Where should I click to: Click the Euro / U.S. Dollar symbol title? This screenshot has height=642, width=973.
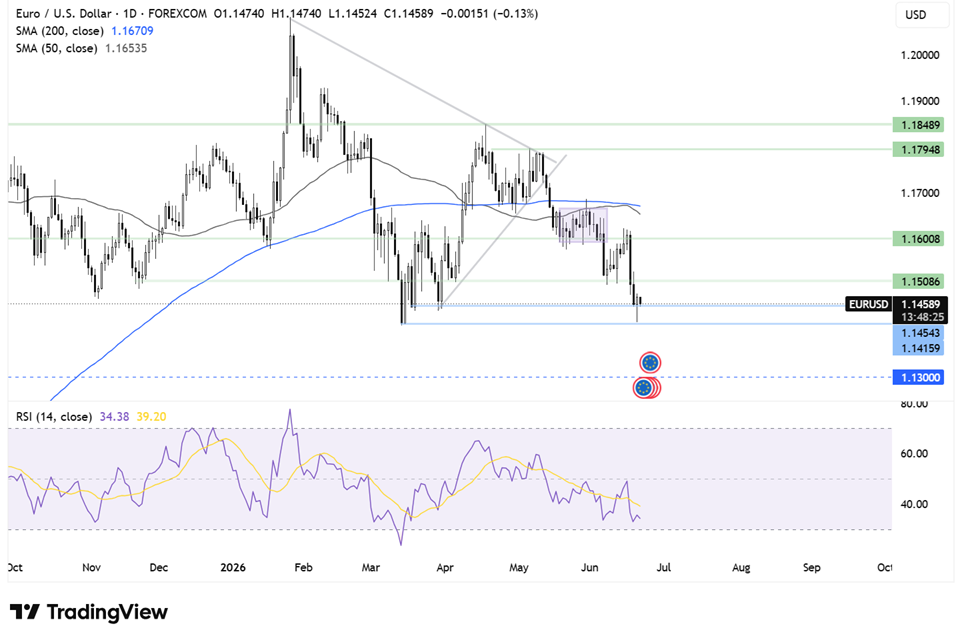tap(64, 13)
